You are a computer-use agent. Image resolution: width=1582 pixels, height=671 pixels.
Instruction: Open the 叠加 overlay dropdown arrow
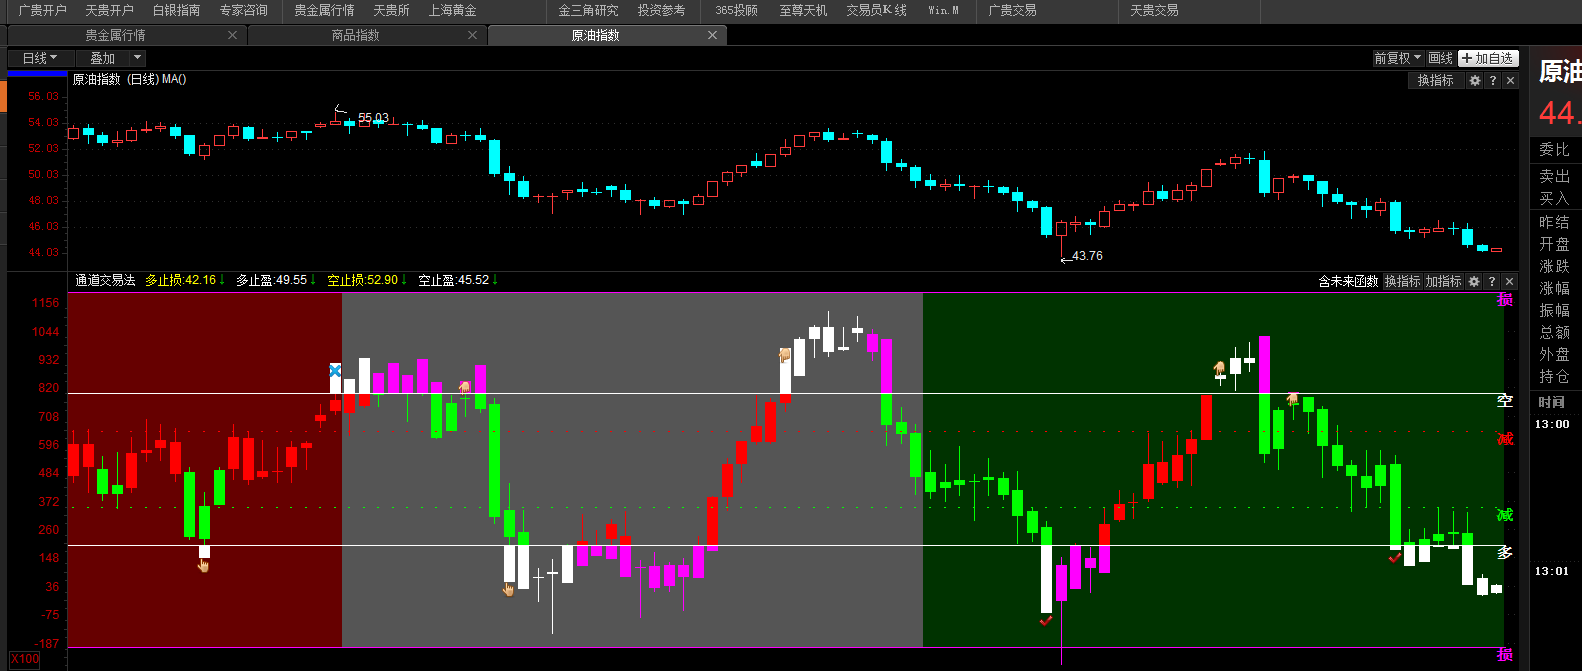tap(138, 58)
